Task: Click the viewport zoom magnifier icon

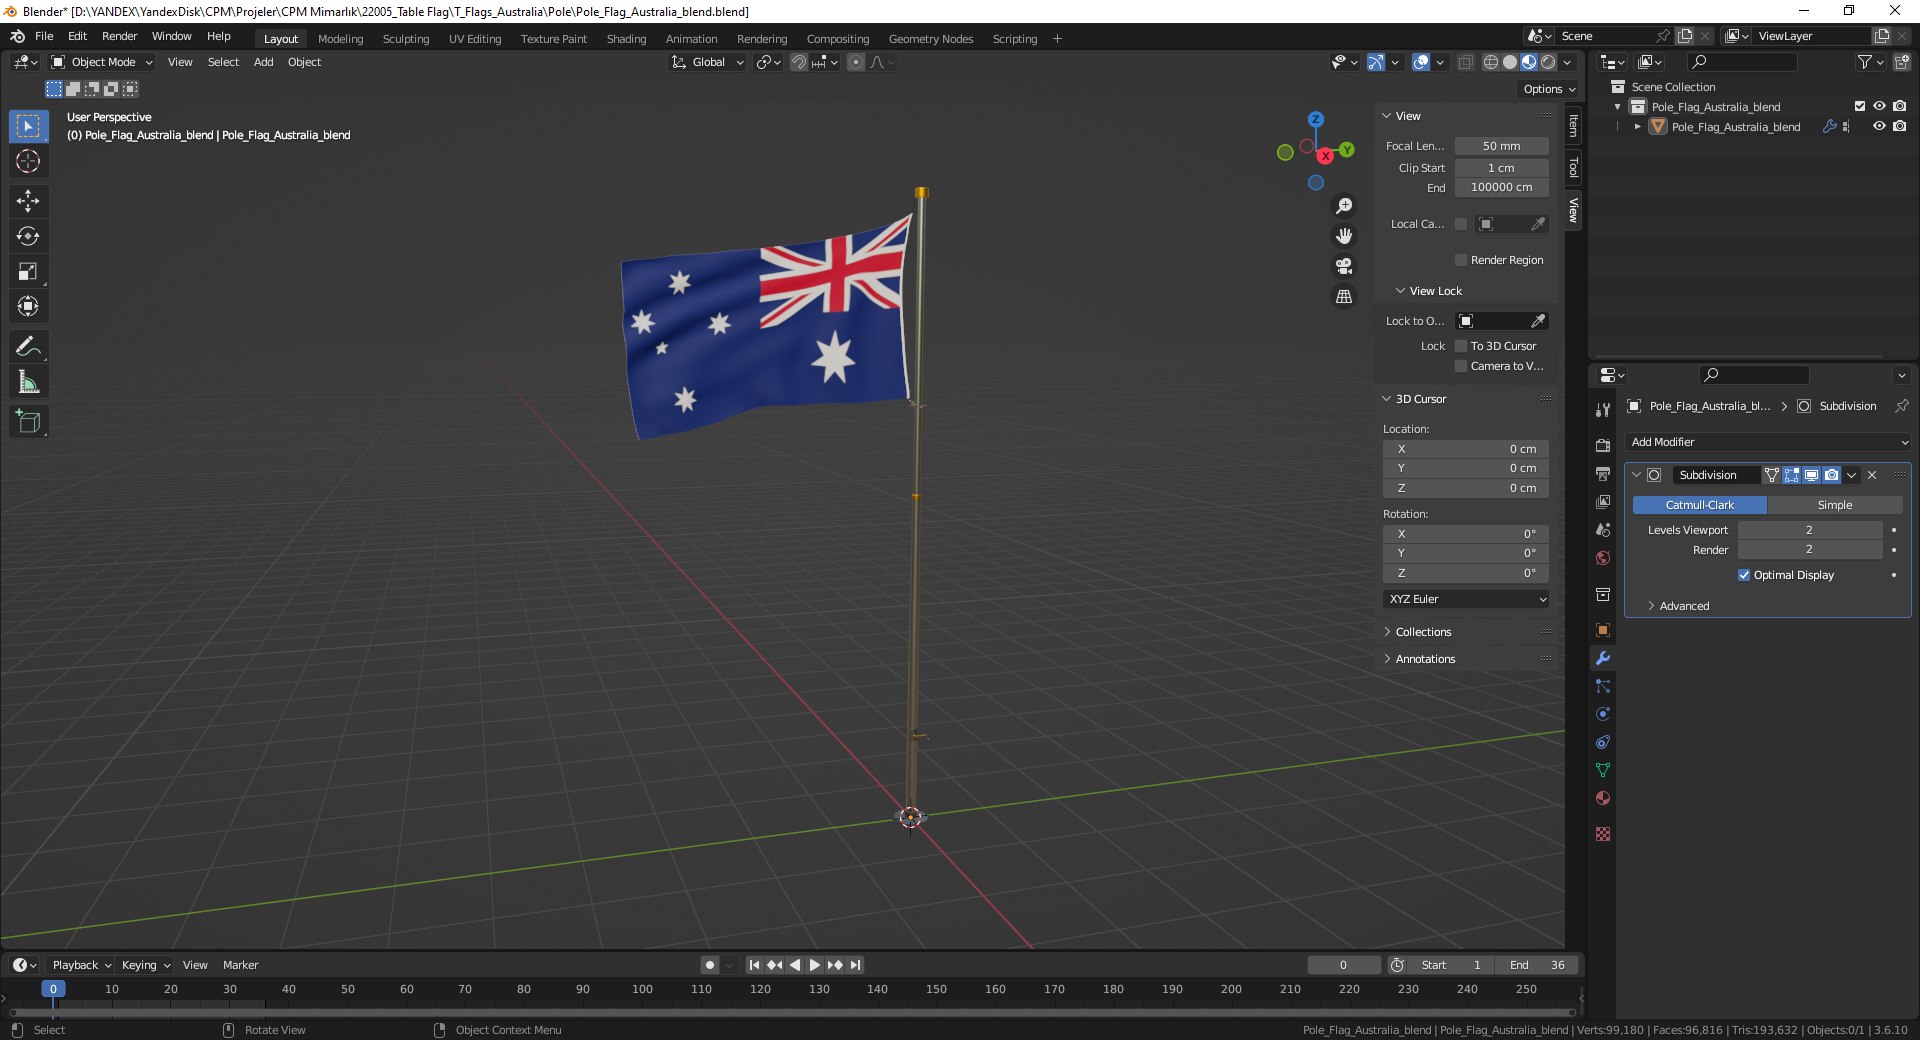Action: (x=1344, y=206)
